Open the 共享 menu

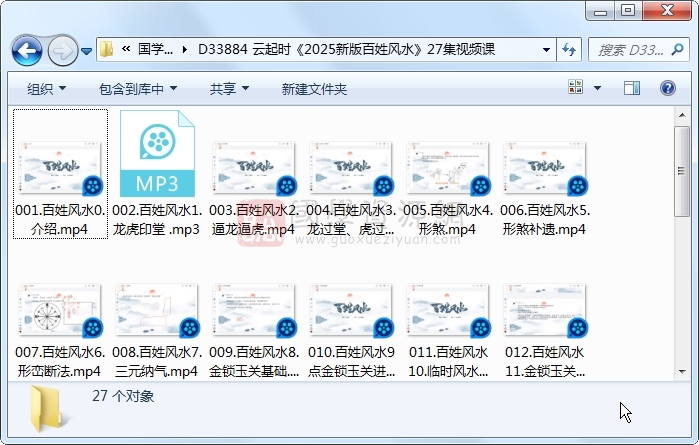tap(229, 89)
